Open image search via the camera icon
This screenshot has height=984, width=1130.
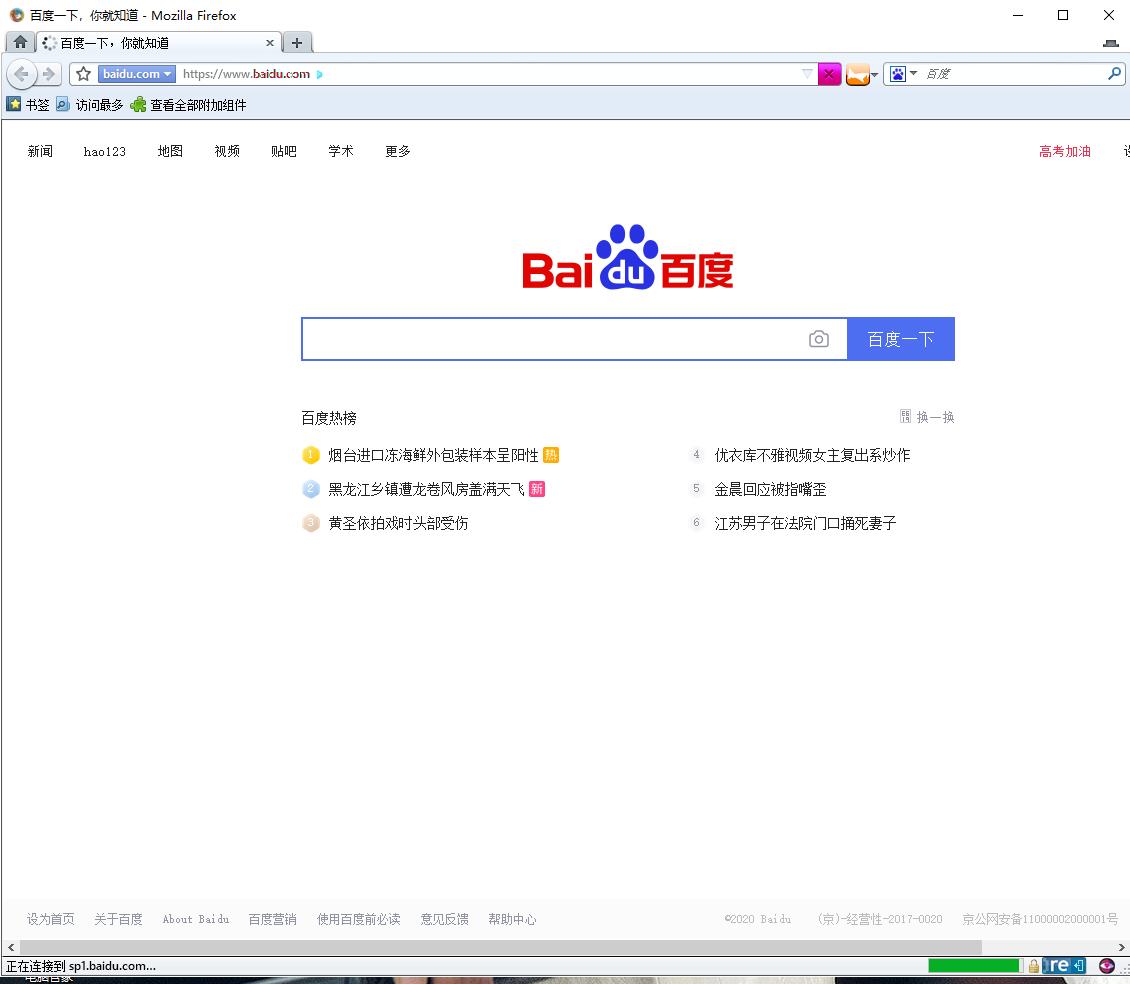[819, 339]
